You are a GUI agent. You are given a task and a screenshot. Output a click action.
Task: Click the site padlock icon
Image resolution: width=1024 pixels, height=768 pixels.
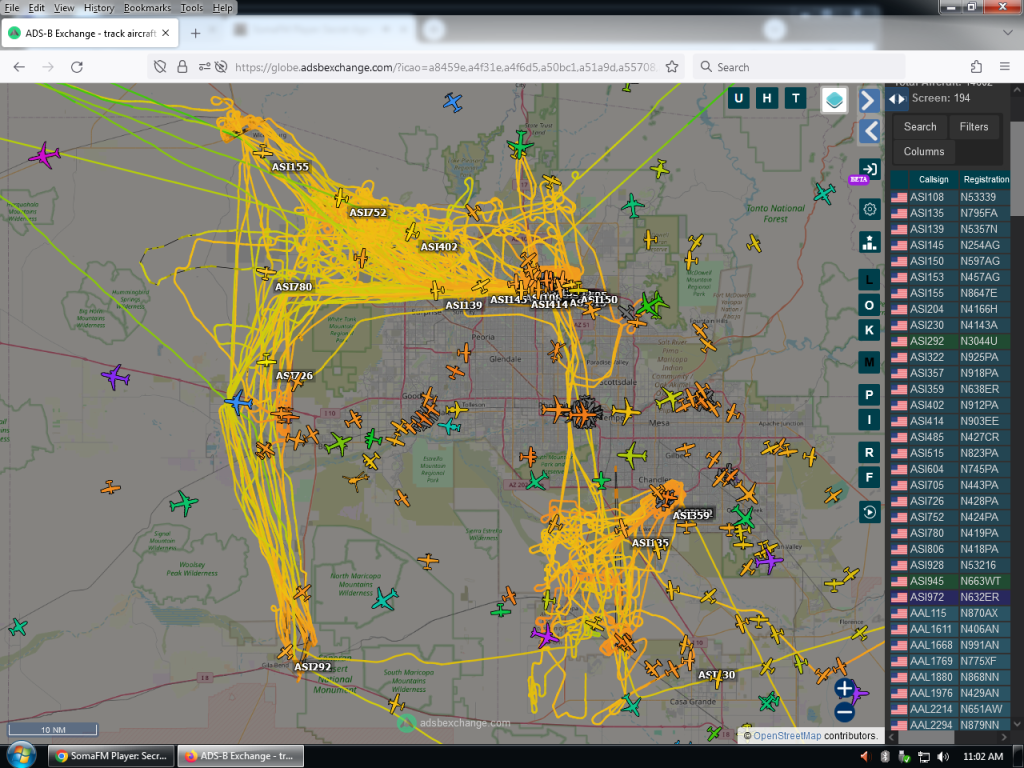tap(182, 67)
